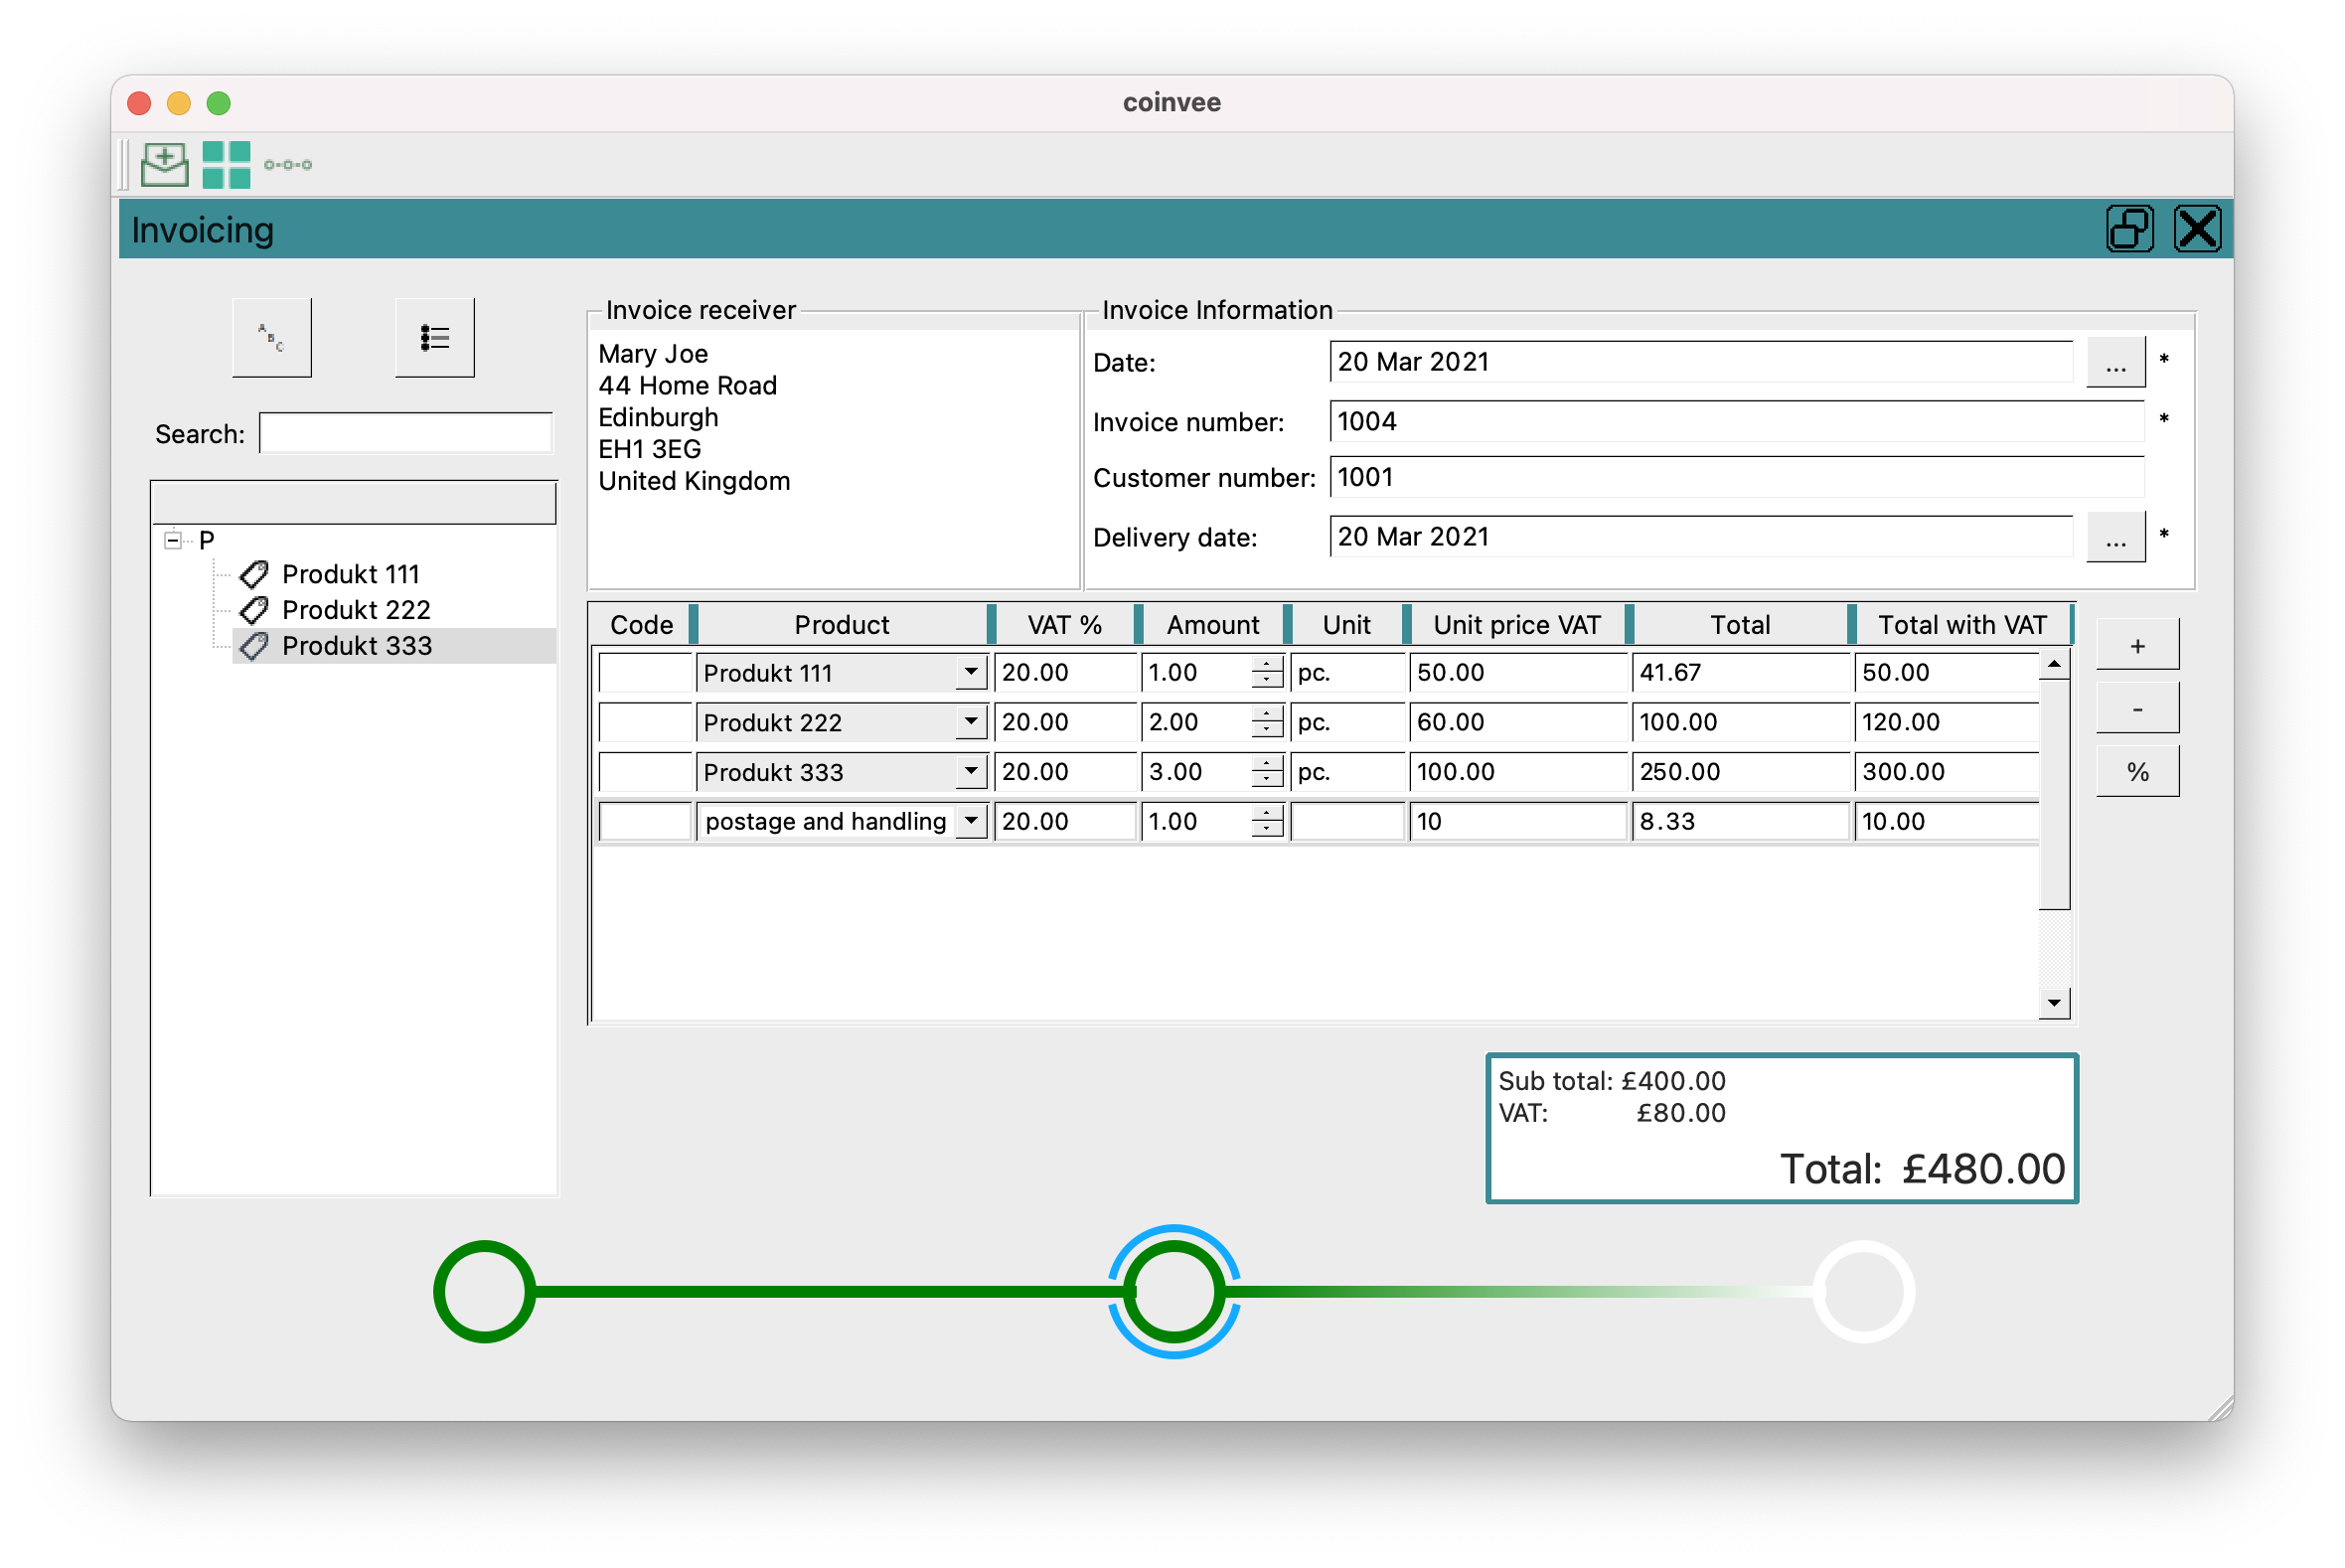This screenshot has width=2345, height=1568.
Task: Open the Produkt 333 row product dropdown
Action: click(x=970, y=771)
